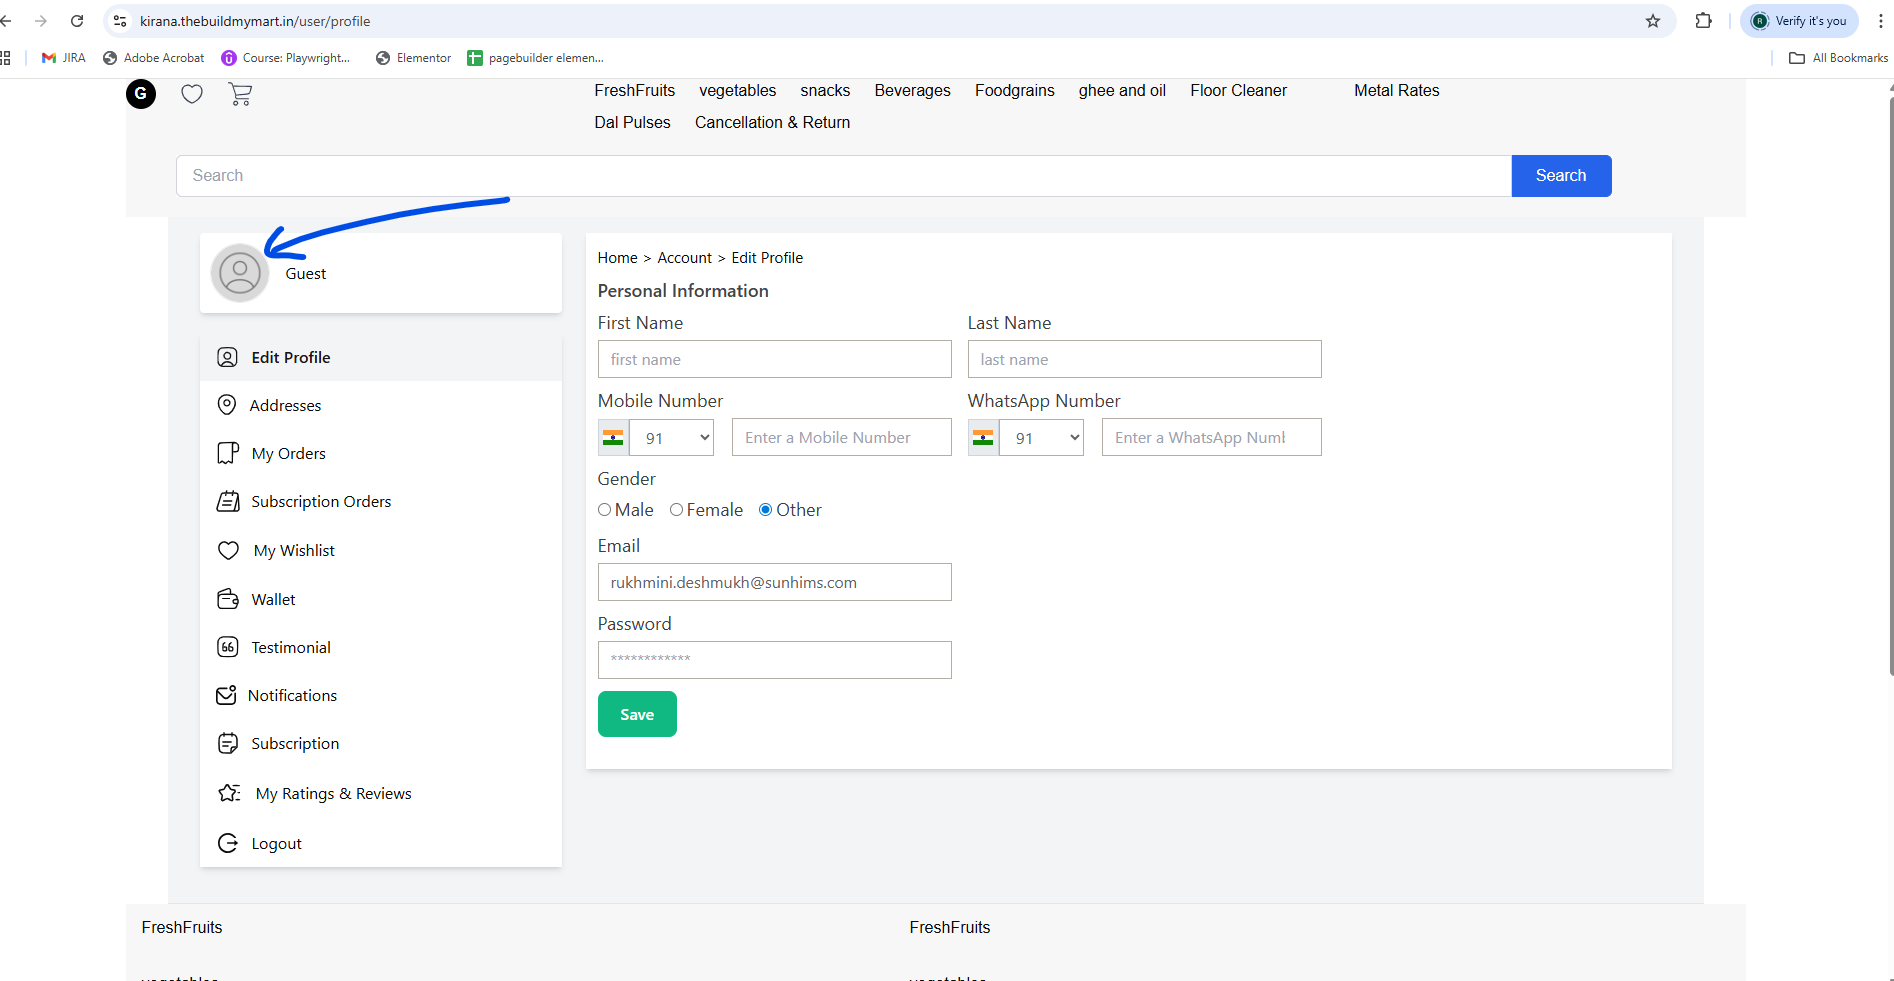This screenshot has height=981, width=1894.
Task: Go to ghee and oil category
Action: point(1122,90)
